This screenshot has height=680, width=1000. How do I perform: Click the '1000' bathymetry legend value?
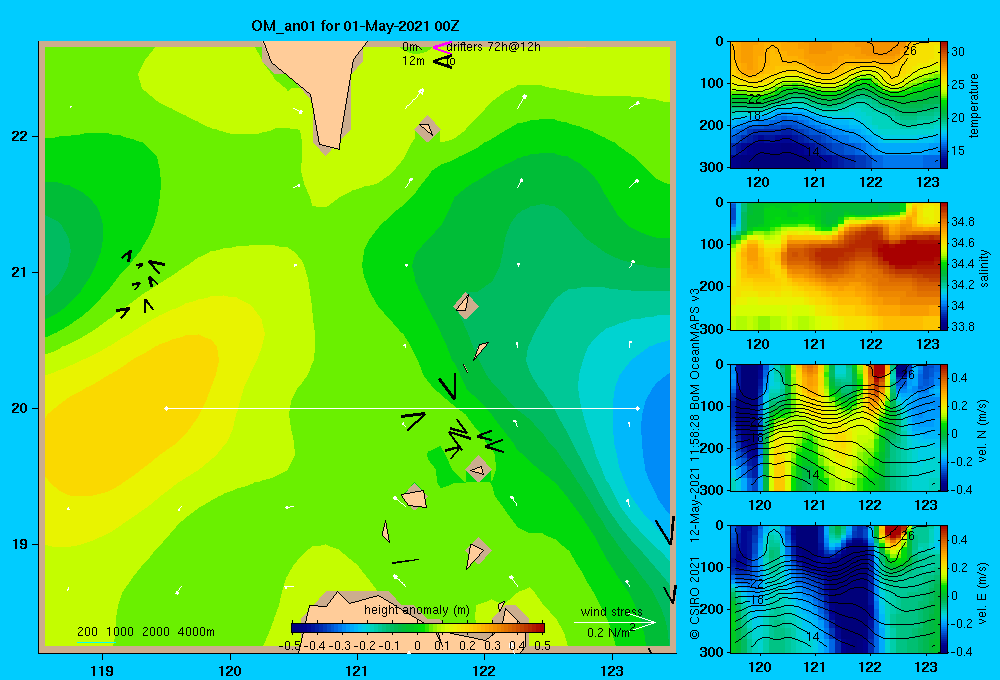click(120, 632)
